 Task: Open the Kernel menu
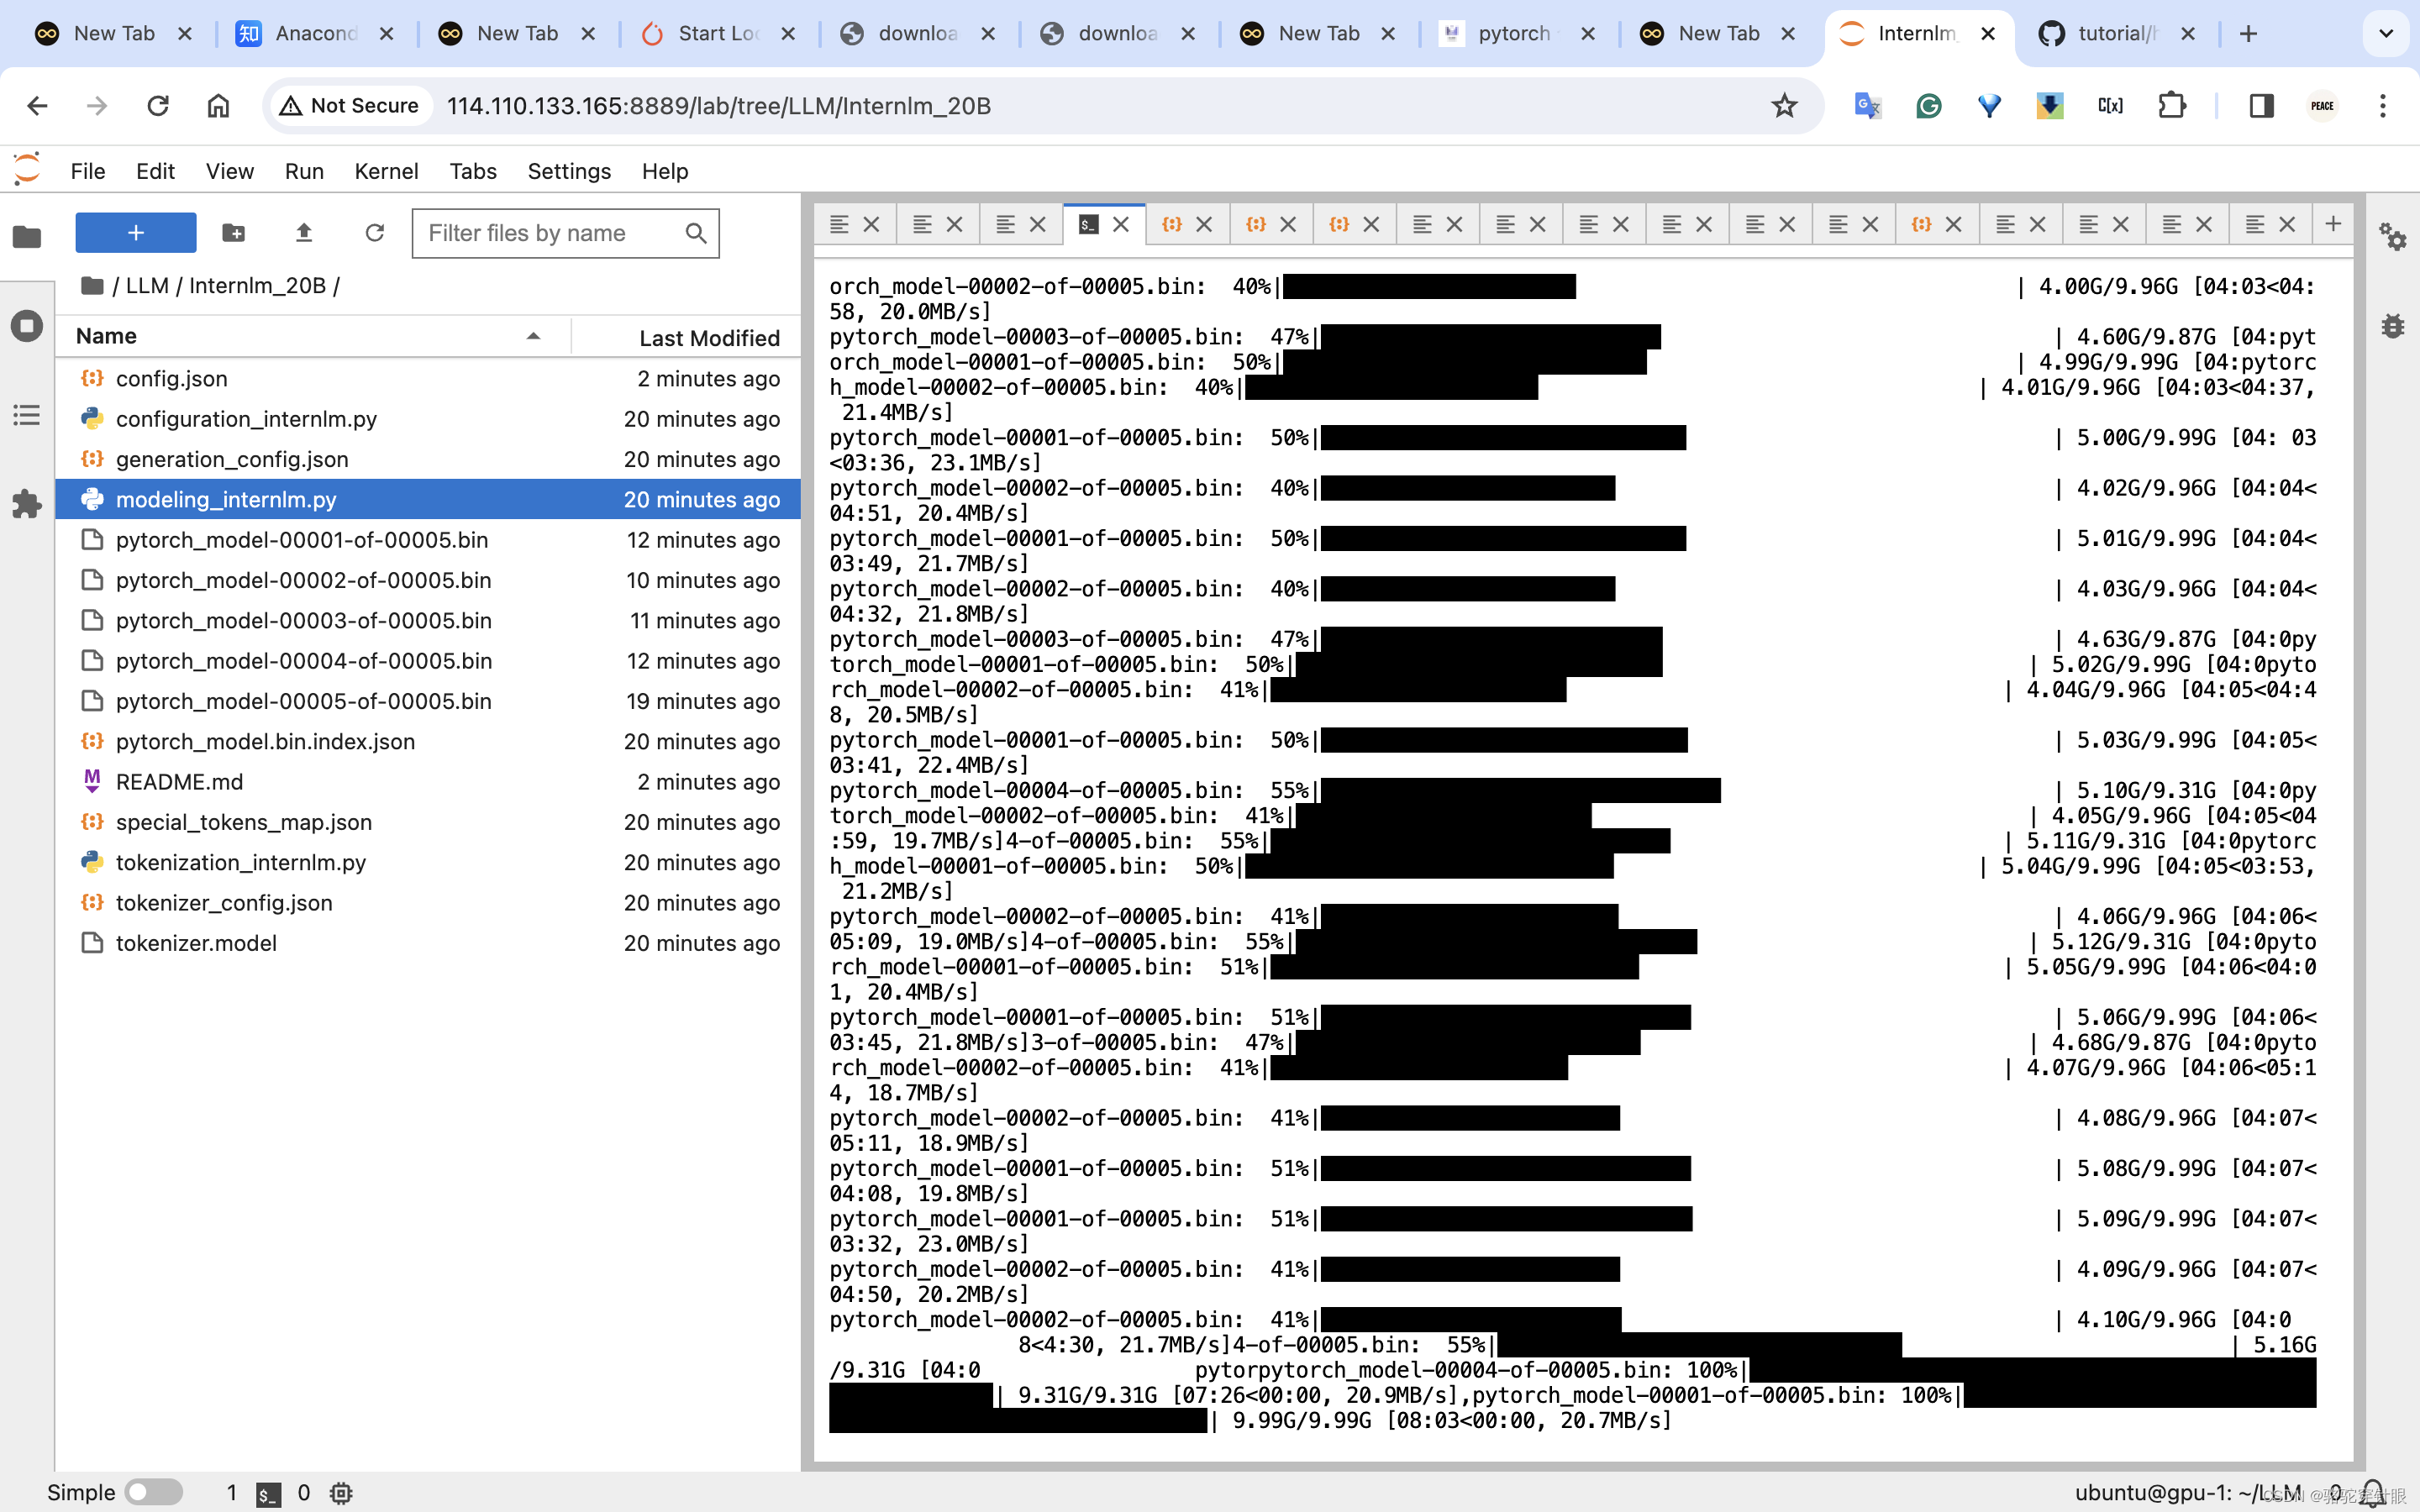coord(386,171)
